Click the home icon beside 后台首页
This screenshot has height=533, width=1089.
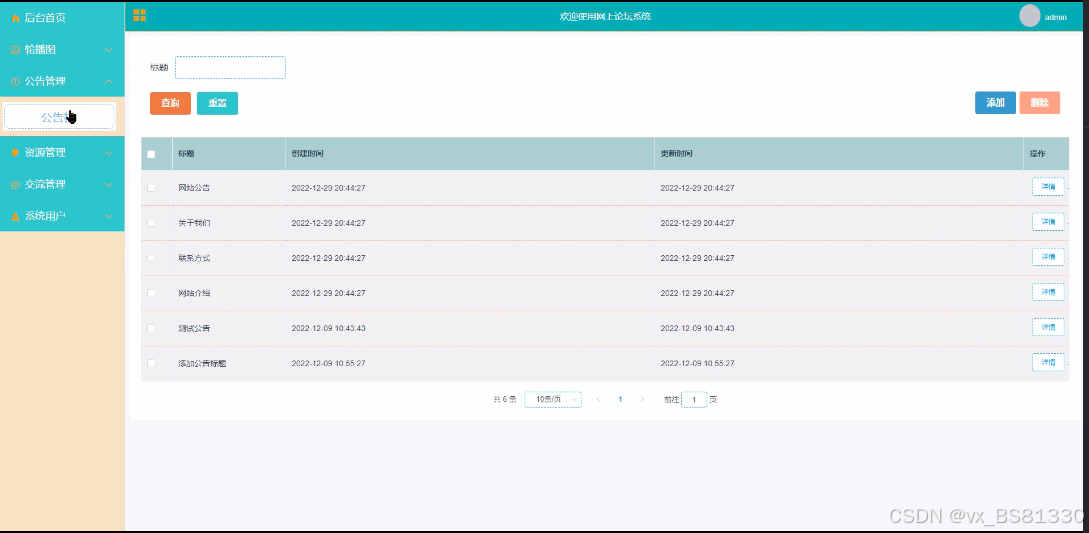point(15,18)
